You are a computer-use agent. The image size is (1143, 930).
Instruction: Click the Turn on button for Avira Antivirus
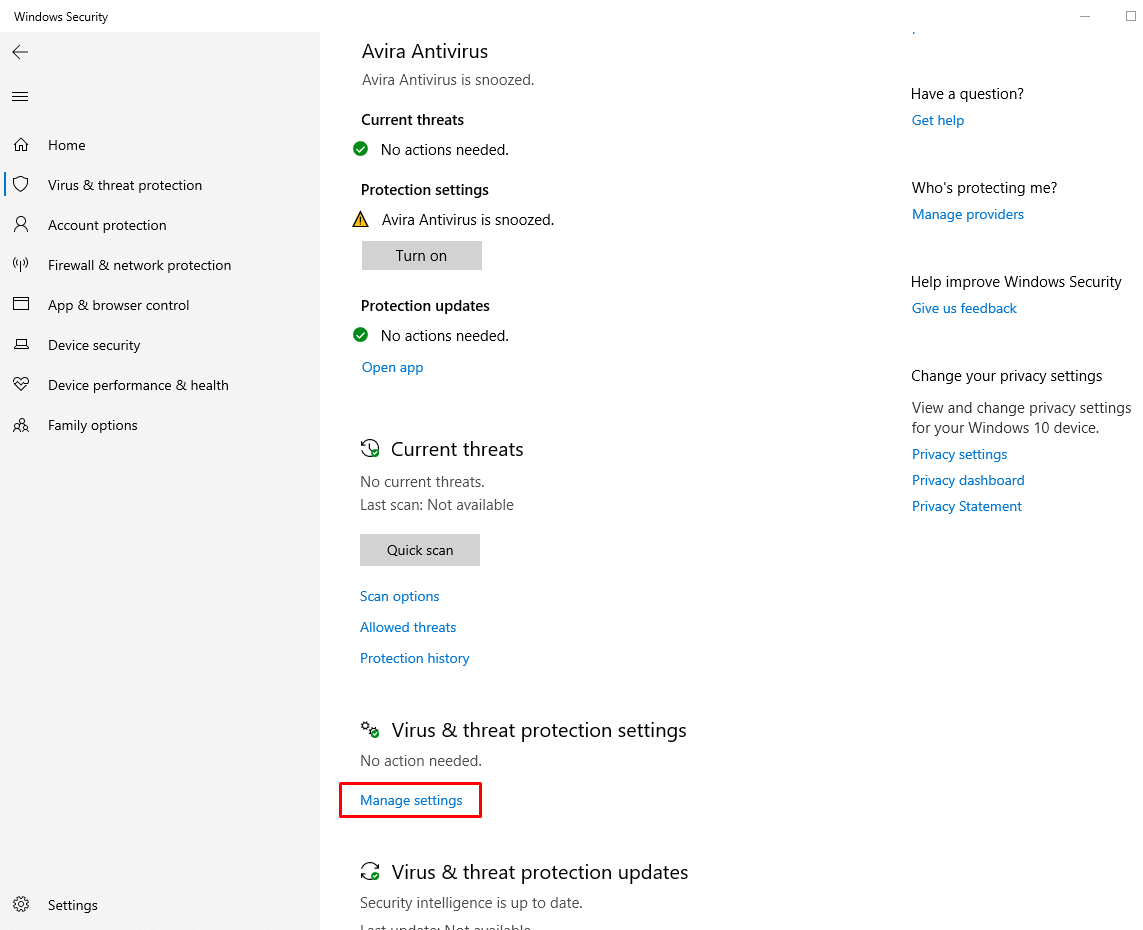421,255
